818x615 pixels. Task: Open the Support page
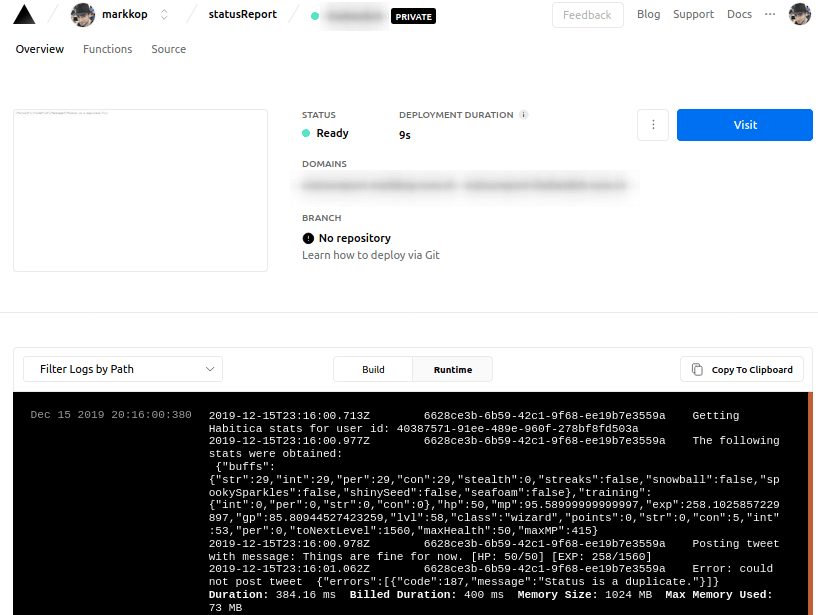point(693,14)
